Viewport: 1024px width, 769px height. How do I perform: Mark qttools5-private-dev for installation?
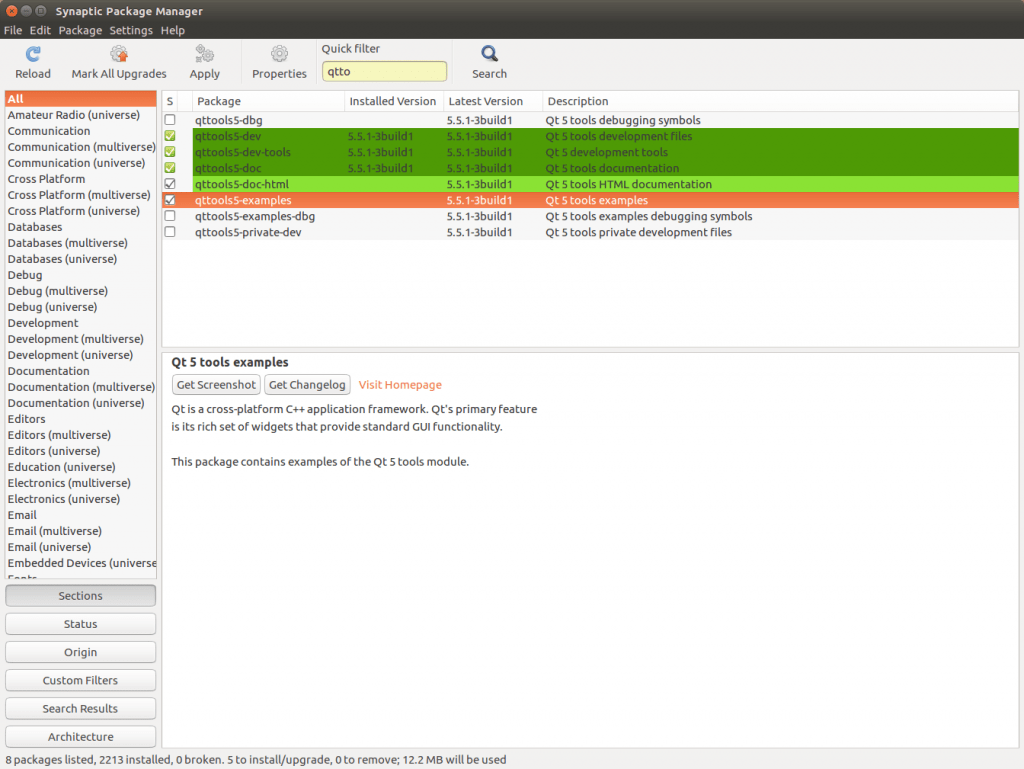pos(170,232)
